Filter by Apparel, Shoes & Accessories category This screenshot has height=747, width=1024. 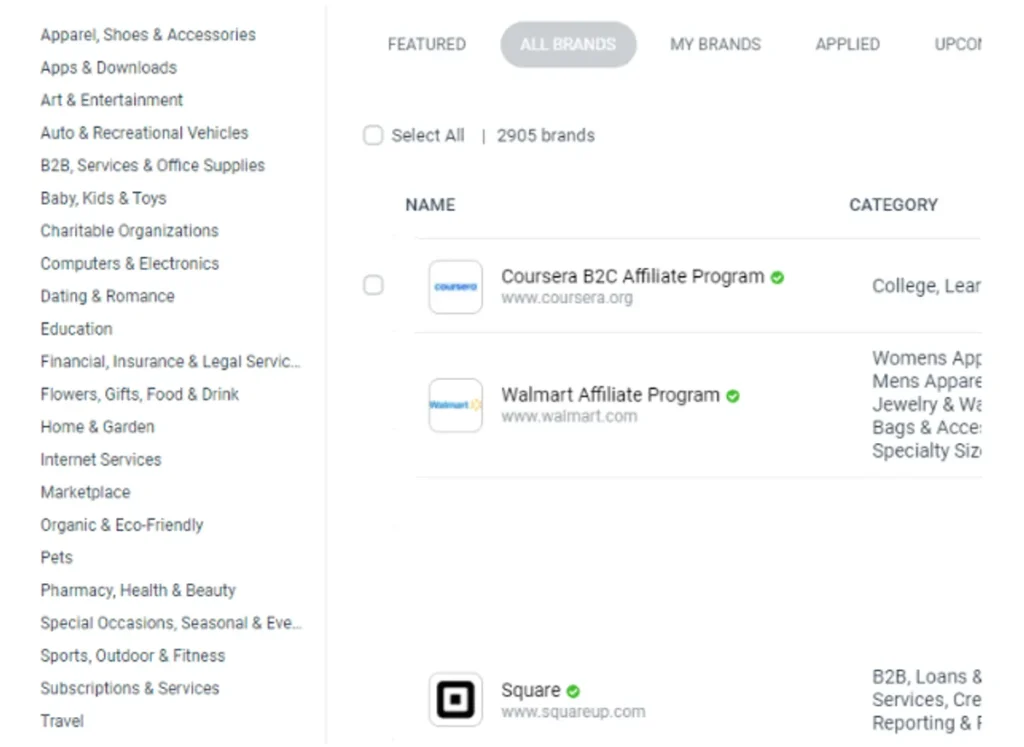pyautogui.click(x=148, y=35)
